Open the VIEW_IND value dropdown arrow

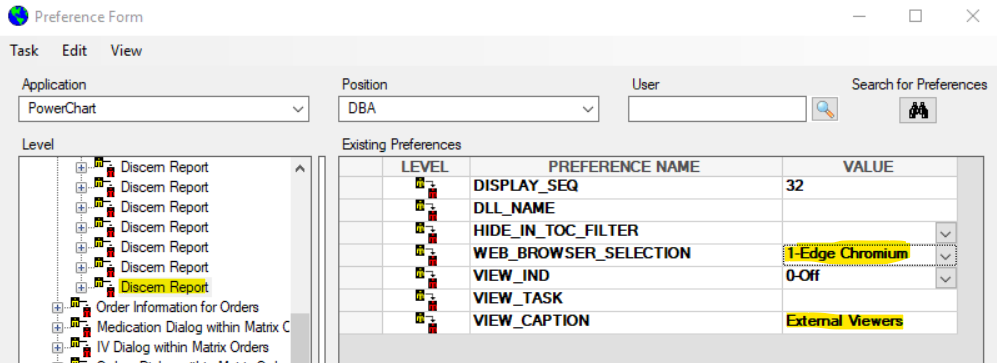[x=946, y=278]
